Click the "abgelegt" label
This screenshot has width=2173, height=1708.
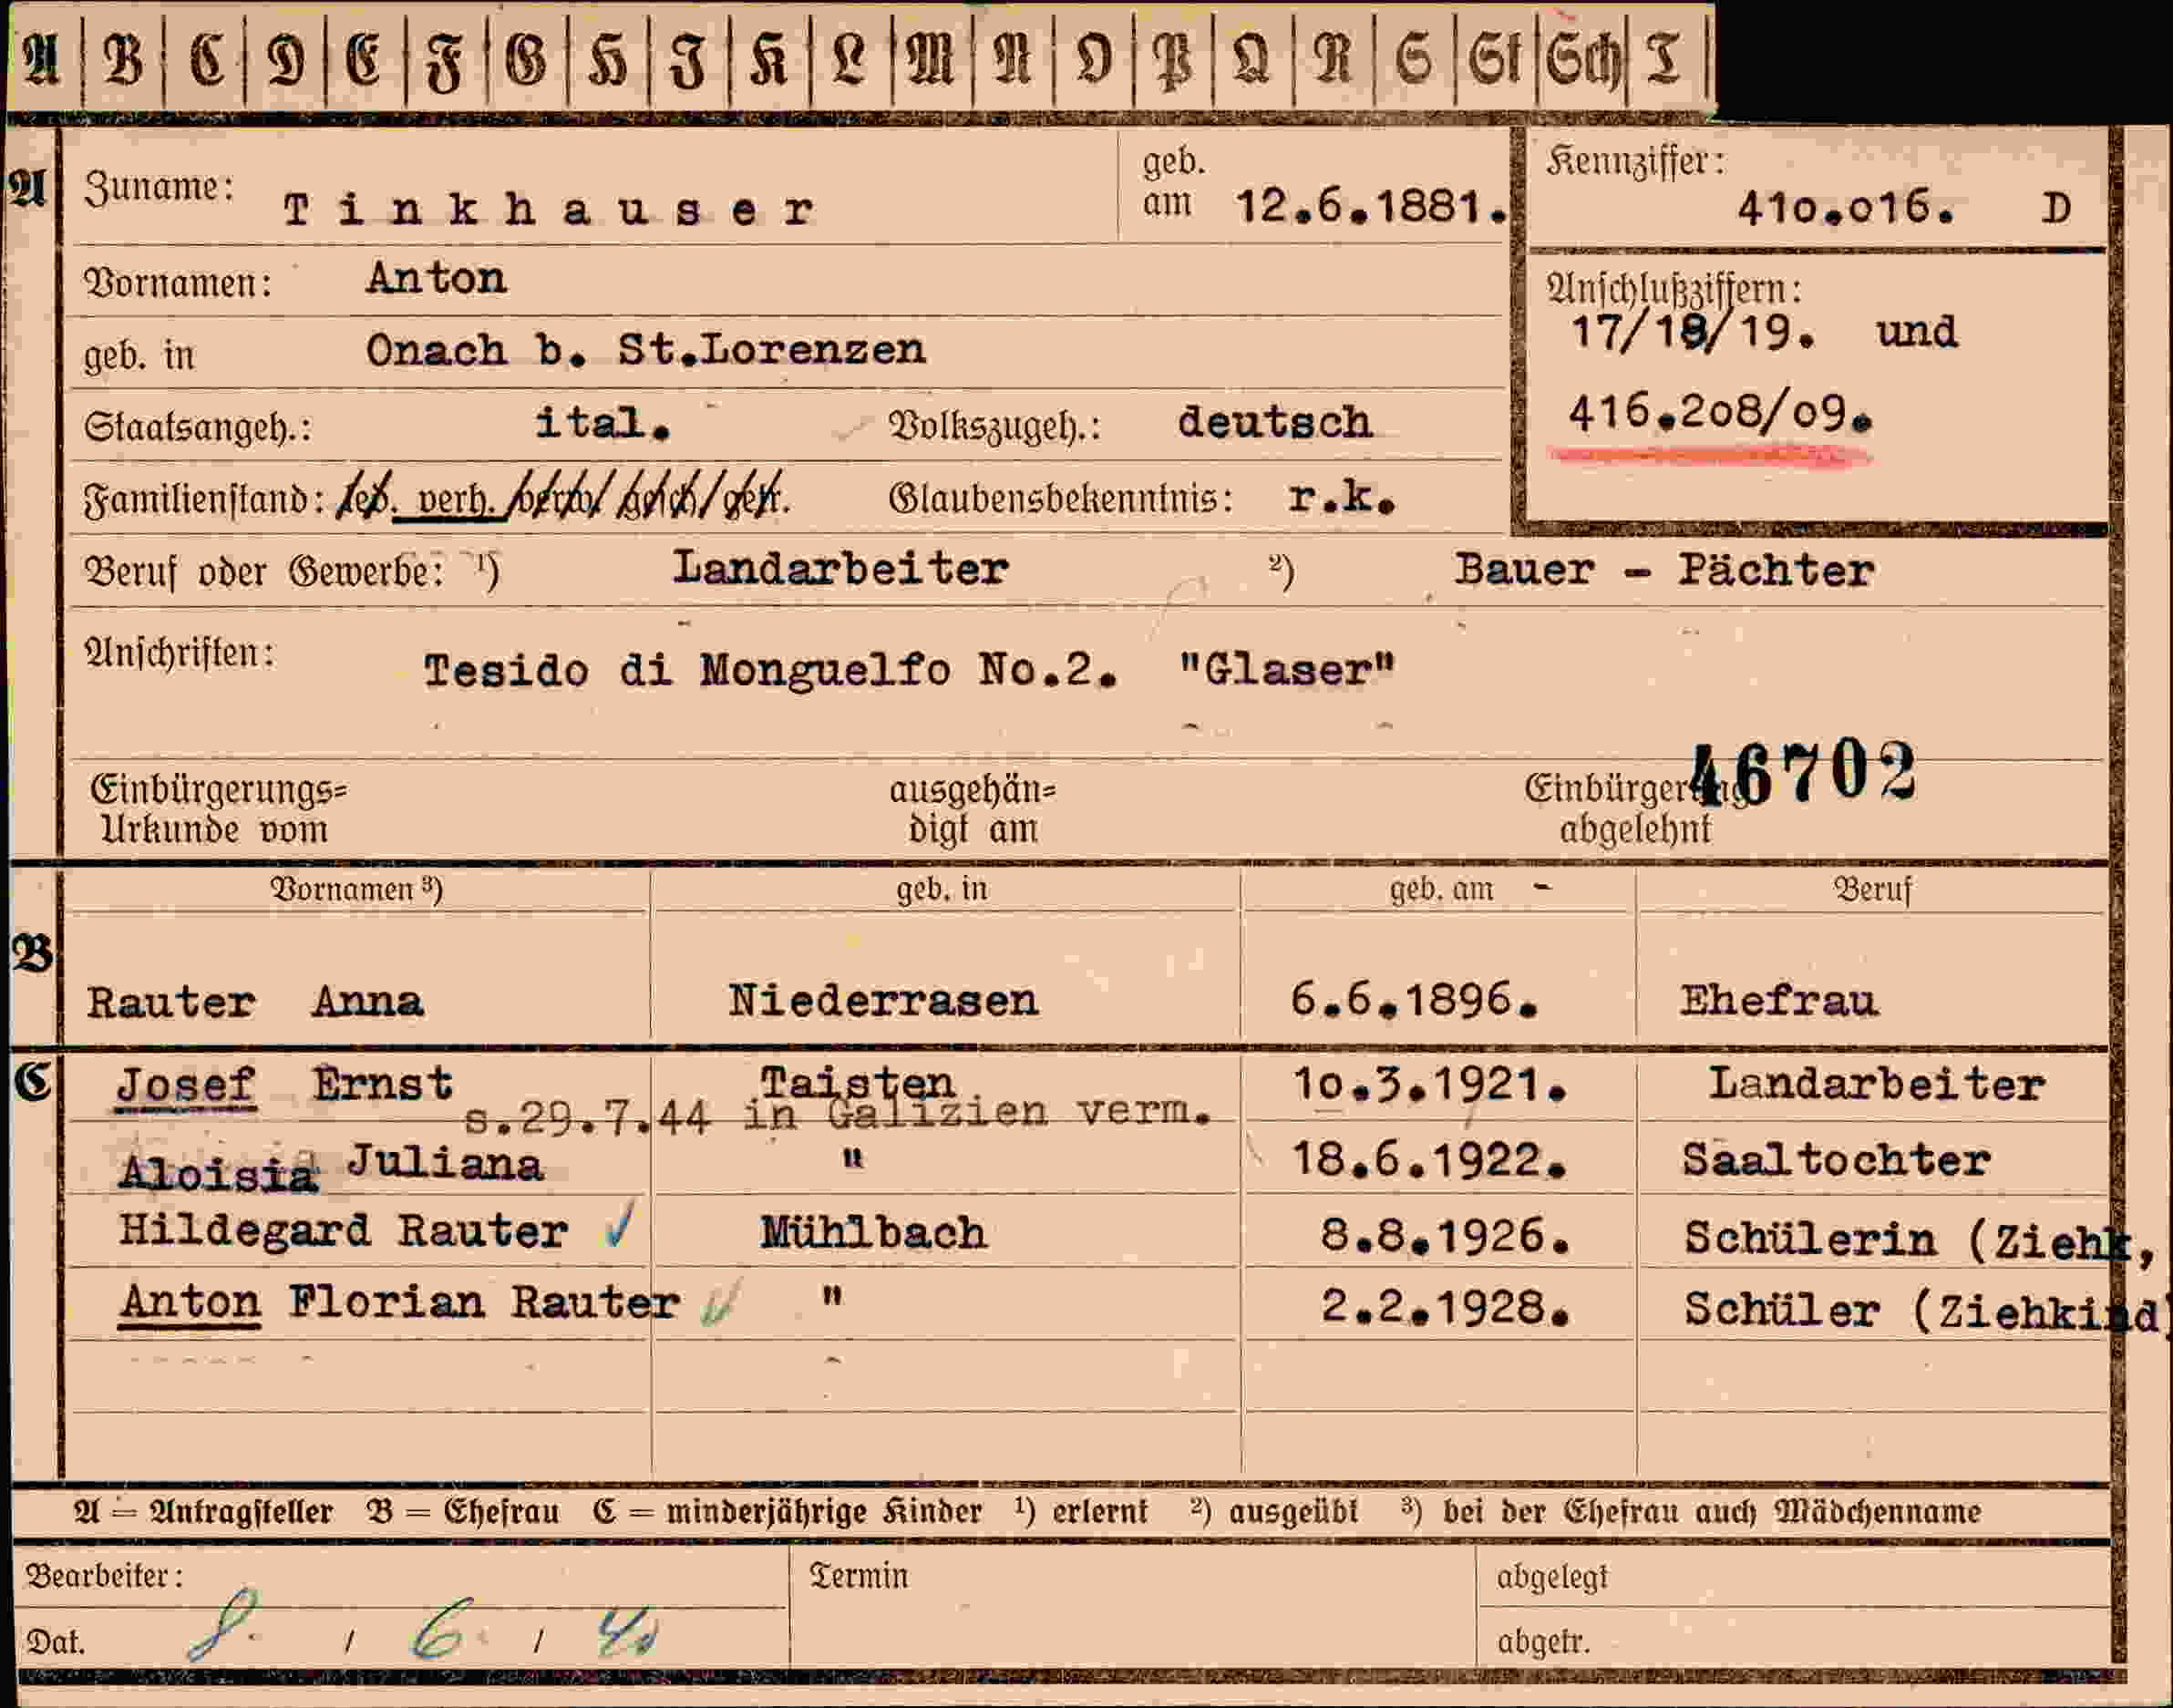1552,1578
